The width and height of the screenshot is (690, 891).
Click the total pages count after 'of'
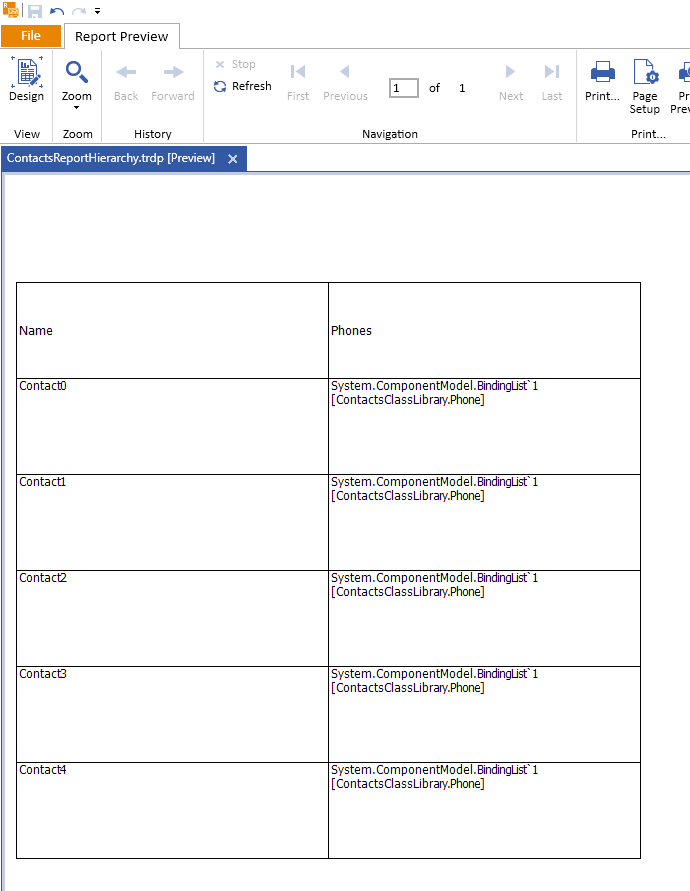point(462,88)
